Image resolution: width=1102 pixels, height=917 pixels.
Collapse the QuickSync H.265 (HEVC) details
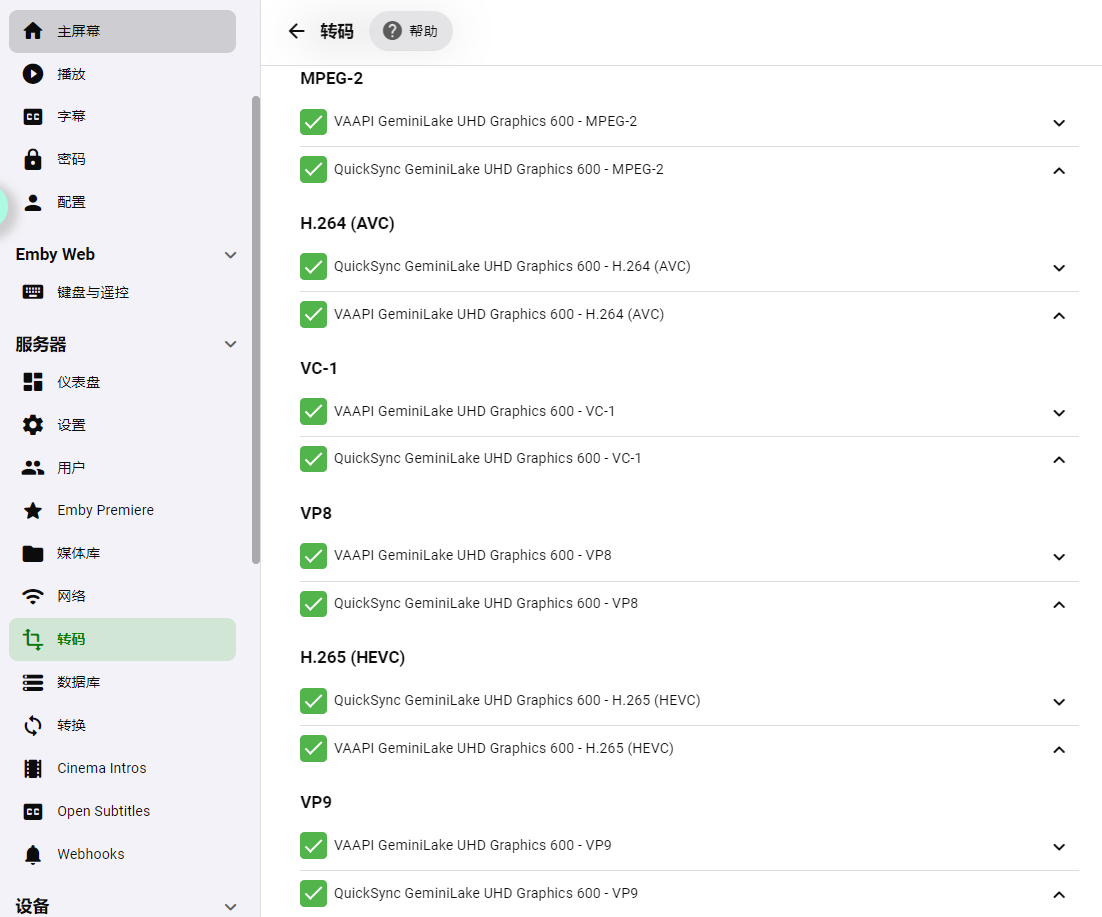[1059, 702]
